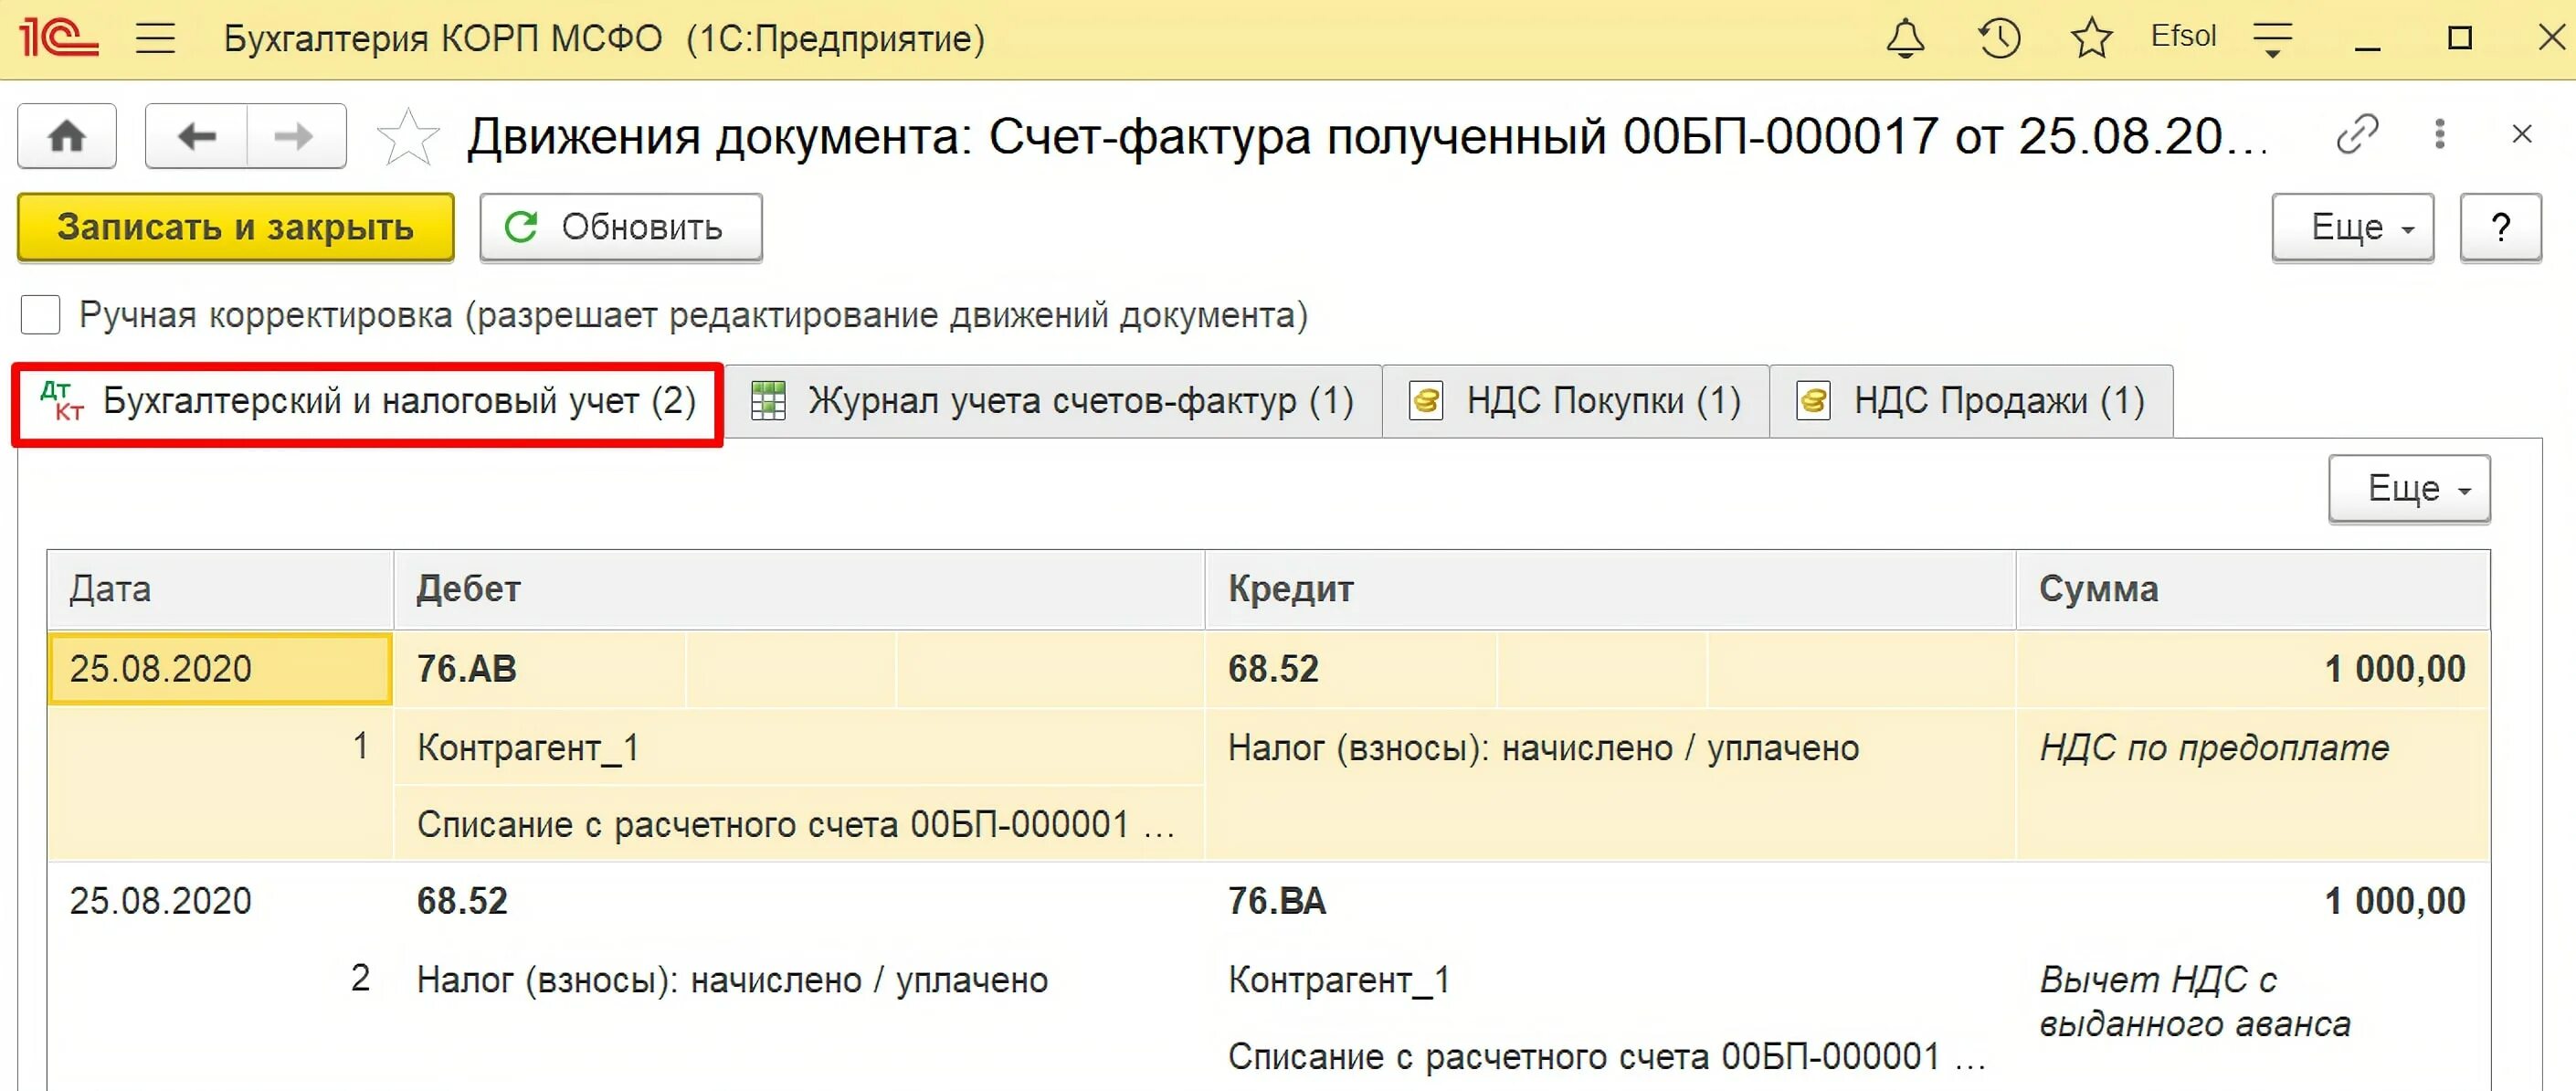This screenshot has width=2576, height=1091.
Task: Select credit account 76.ВА cell
Action: (x=1276, y=901)
